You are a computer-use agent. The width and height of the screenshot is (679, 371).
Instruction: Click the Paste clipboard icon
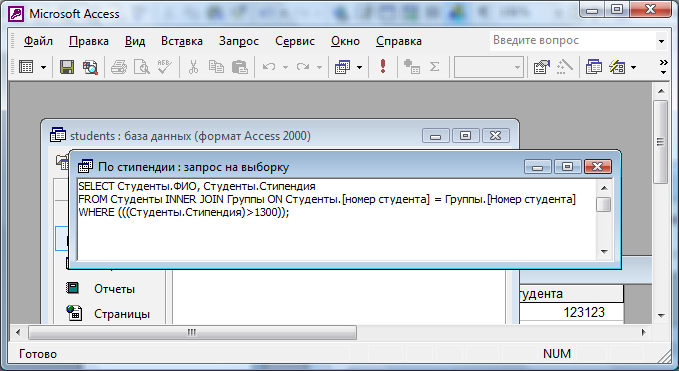(x=239, y=67)
